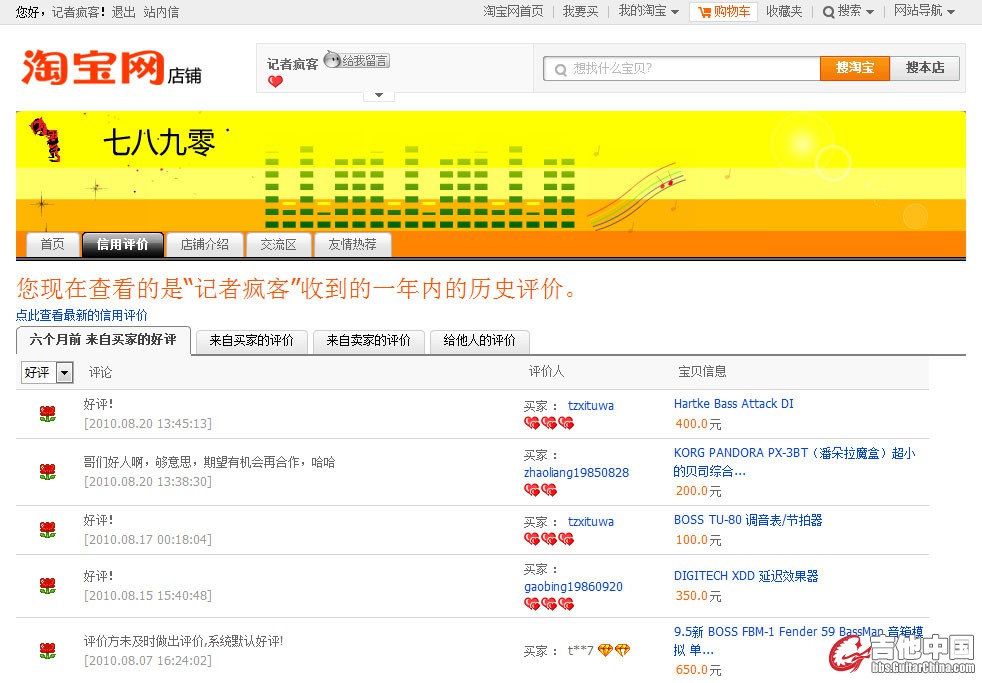Click the 想找什么宝贝 search input field
The width and height of the screenshot is (982, 683).
point(682,68)
